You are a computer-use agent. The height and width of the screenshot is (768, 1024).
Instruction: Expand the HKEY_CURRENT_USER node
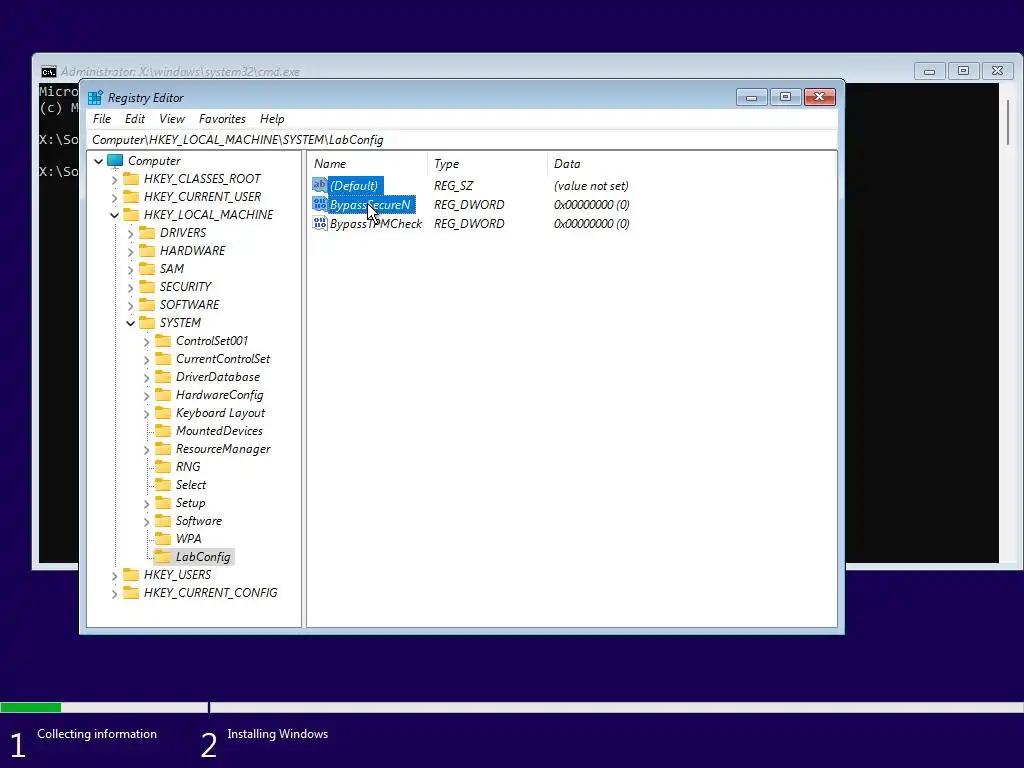[114, 197]
